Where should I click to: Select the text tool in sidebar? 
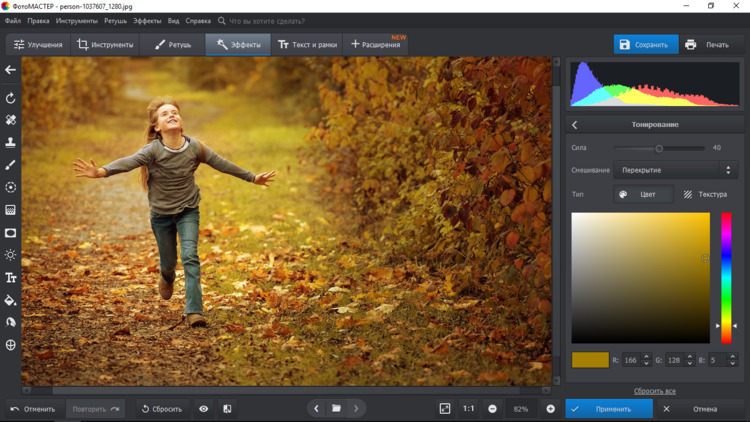11,277
